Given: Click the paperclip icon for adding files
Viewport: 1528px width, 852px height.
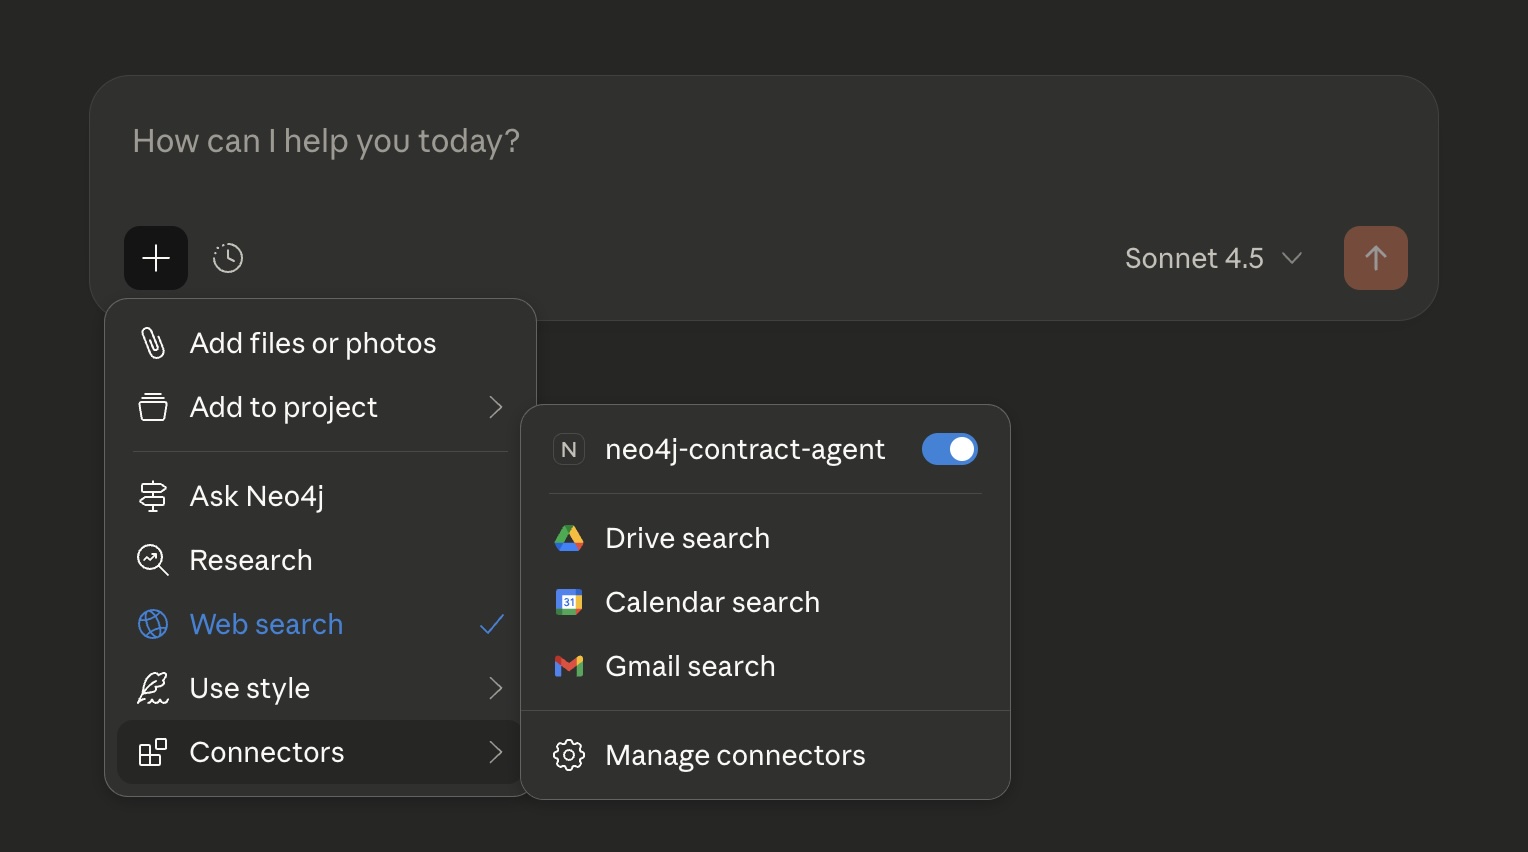Looking at the screenshot, I should [x=153, y=343].
